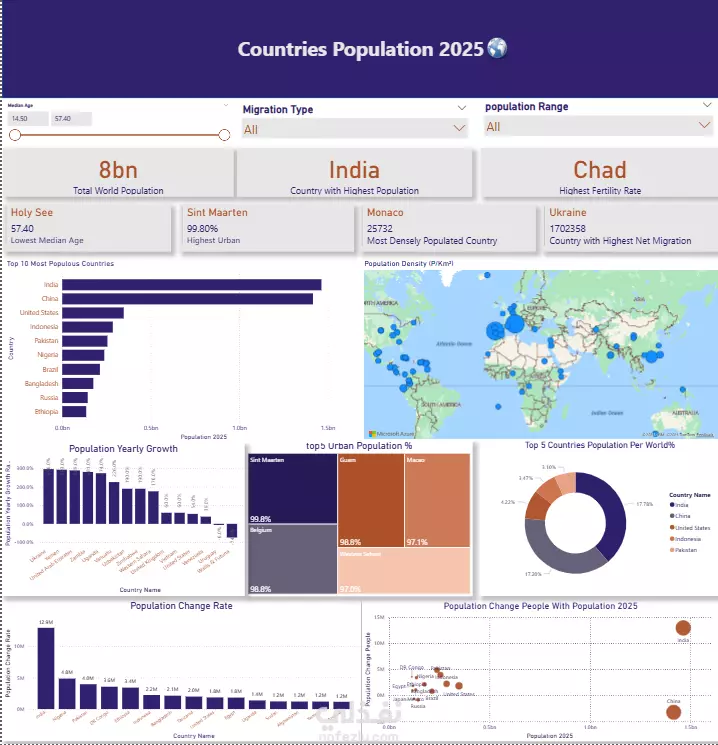This screenshot has height=745, width=718.
Task: Click the China bubble in scatter chart
Action: pos(673,712)
